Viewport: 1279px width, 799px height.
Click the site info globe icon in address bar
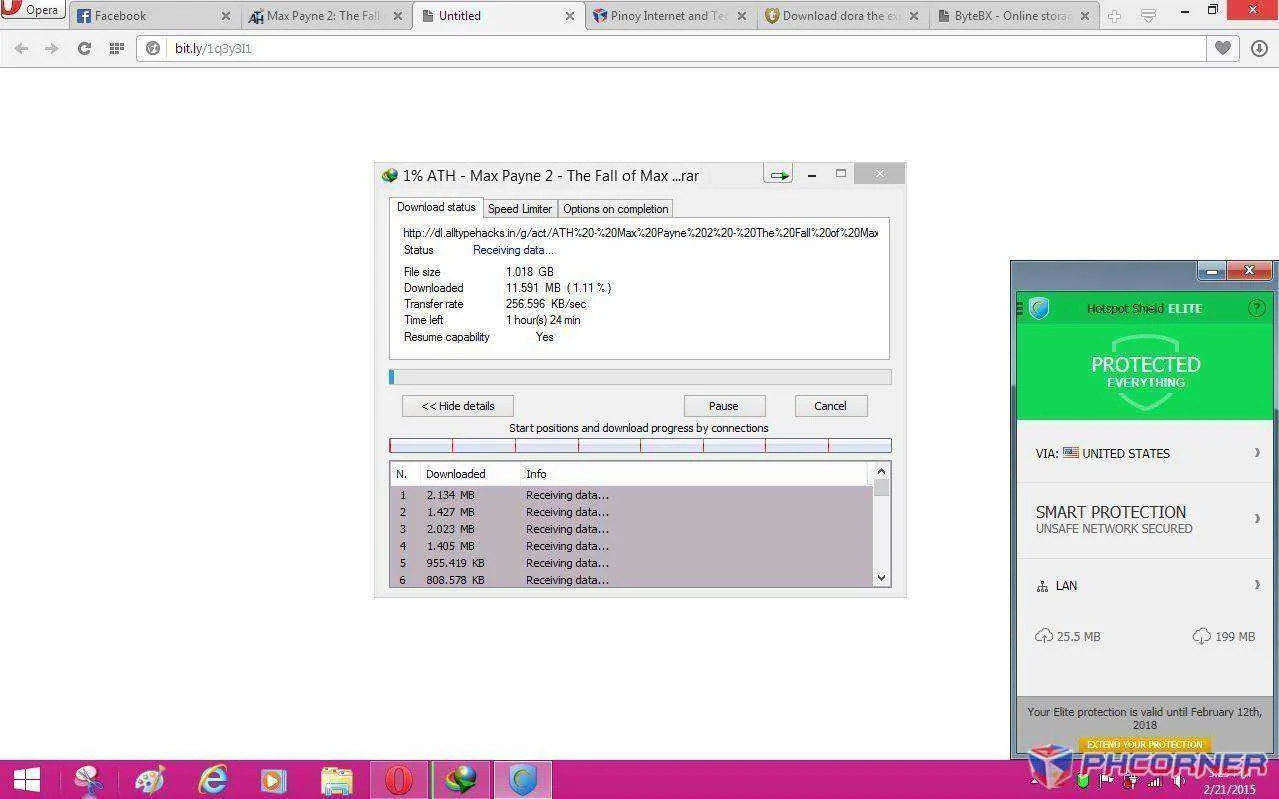tap(154, 48)
